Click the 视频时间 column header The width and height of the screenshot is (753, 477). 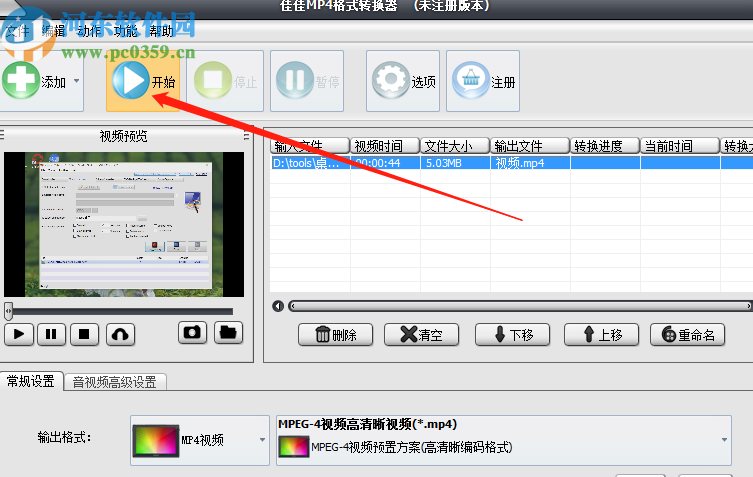point(386,146)
